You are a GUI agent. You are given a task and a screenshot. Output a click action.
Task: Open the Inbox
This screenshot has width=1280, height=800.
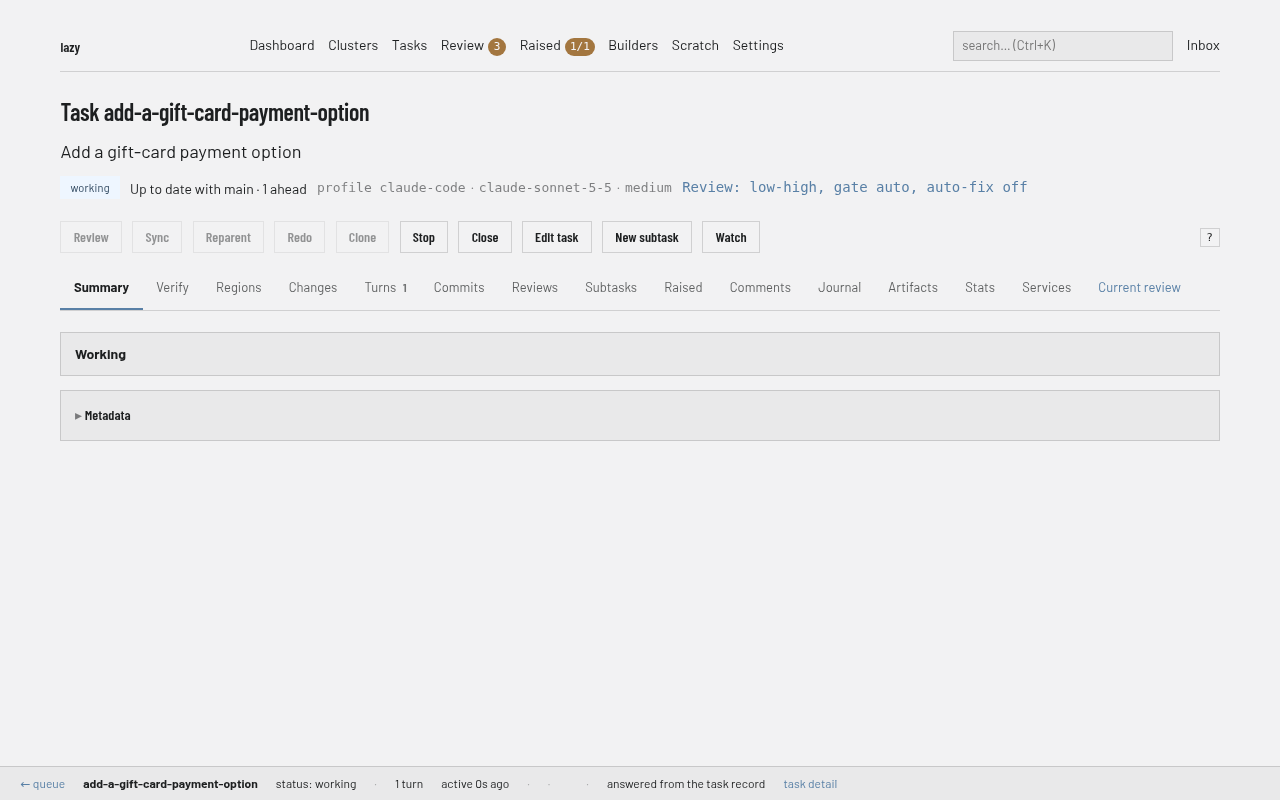pos(1203,45)
